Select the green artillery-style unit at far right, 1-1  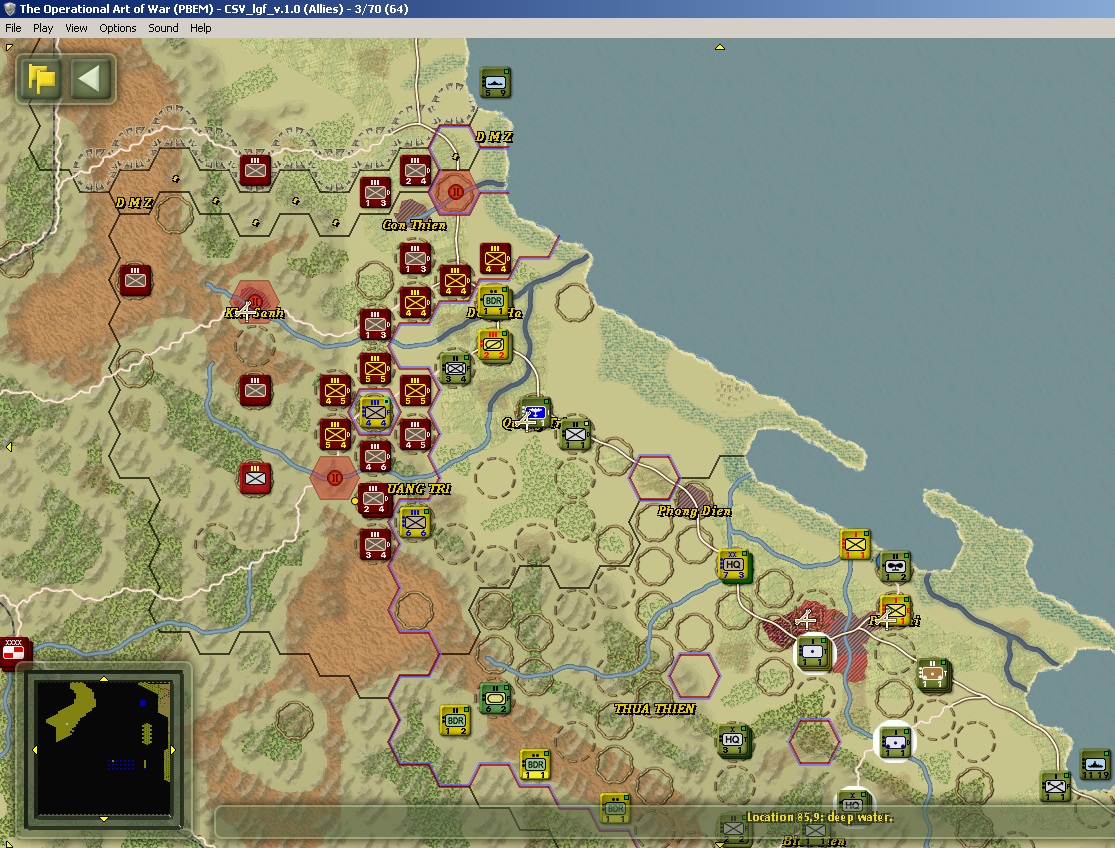(1055, 786)
